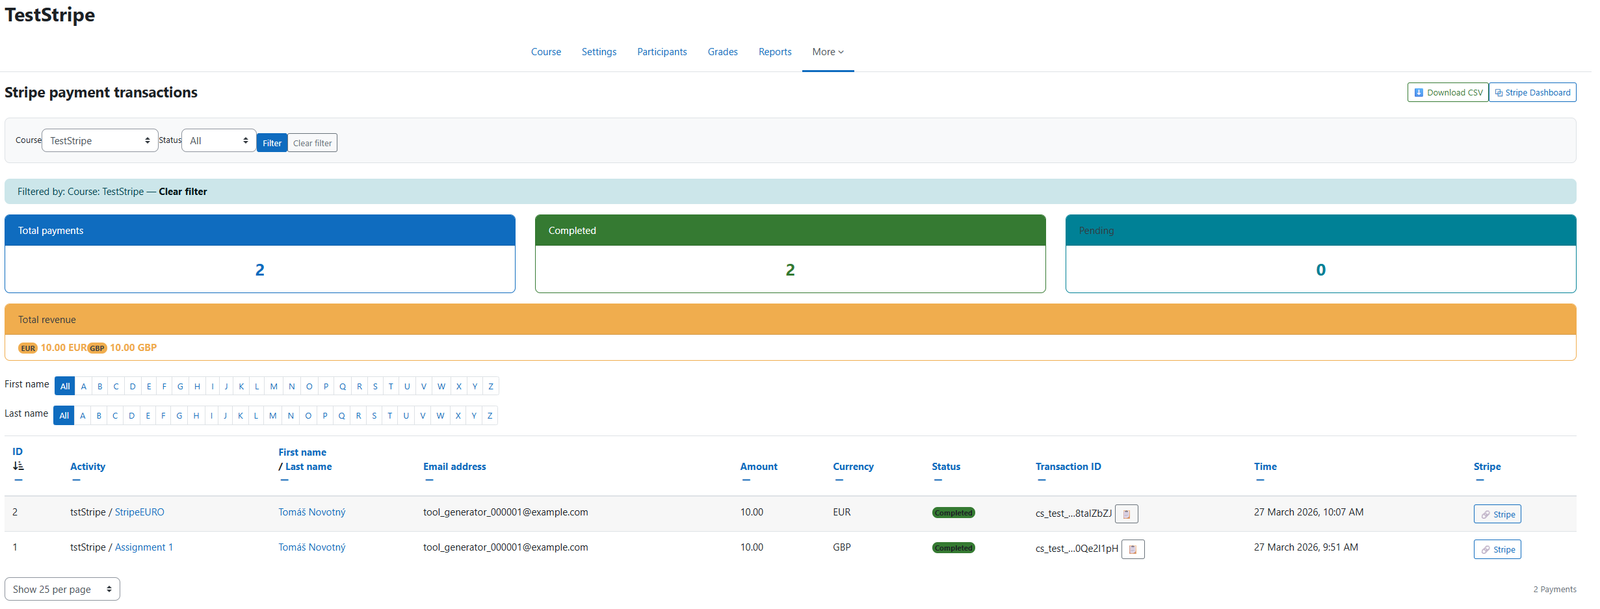
Task: Open the More navigation menu
Action: (827, 52)
